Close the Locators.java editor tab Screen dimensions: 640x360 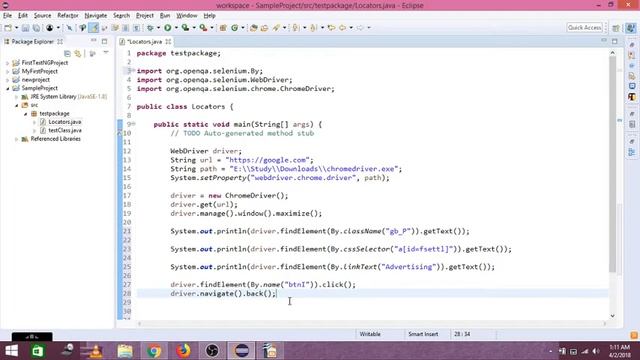[x=168, y=42]
